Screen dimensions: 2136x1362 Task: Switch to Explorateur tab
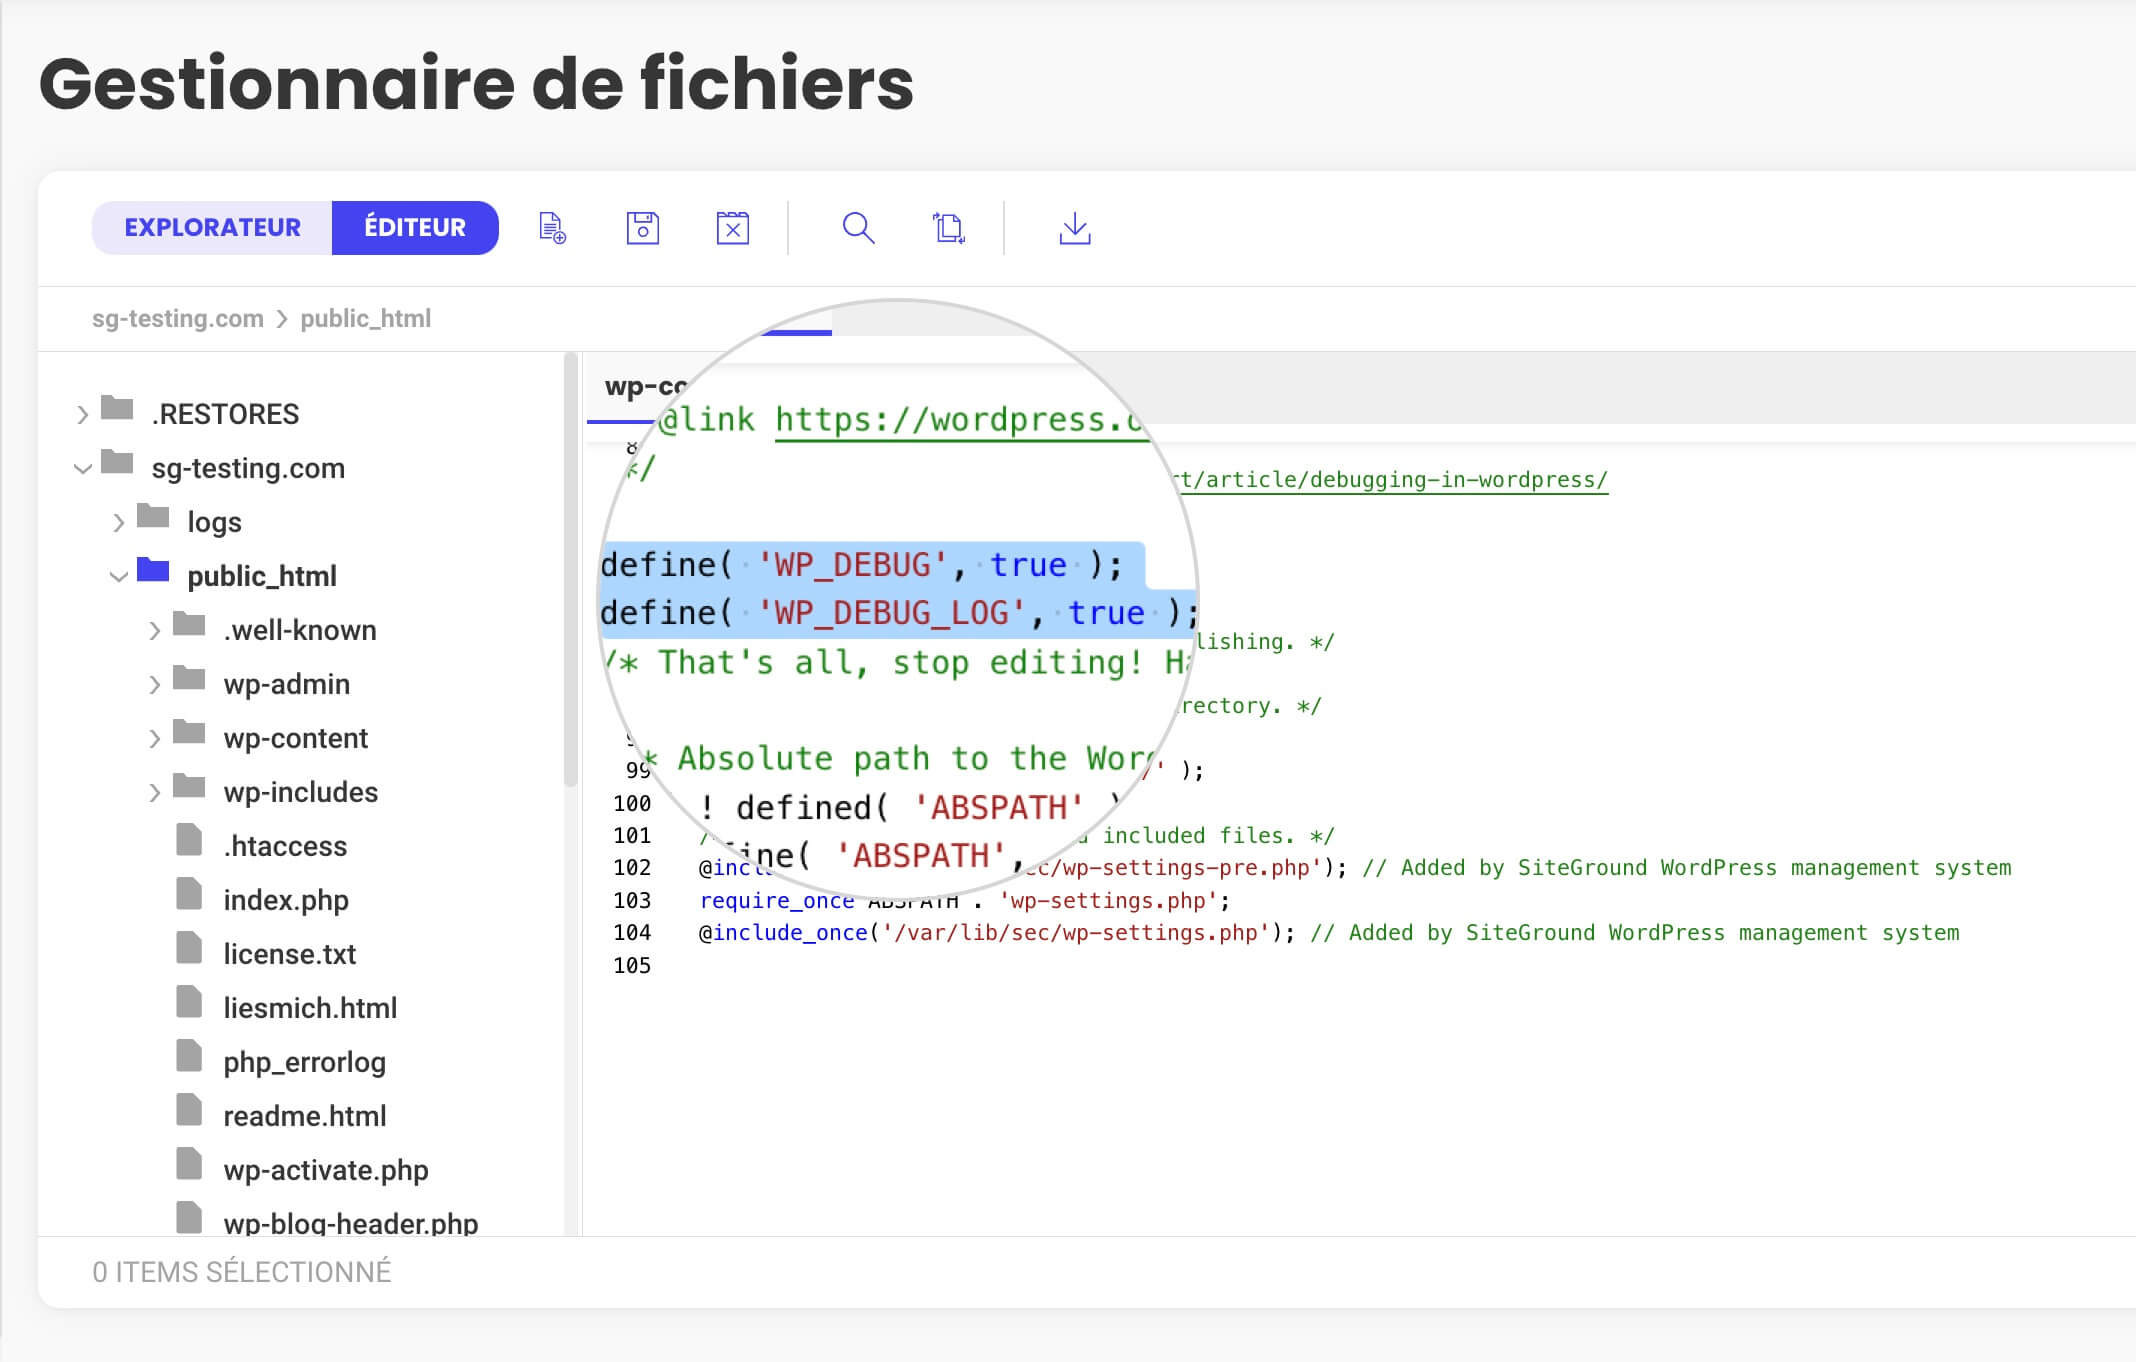pos(212,228)
